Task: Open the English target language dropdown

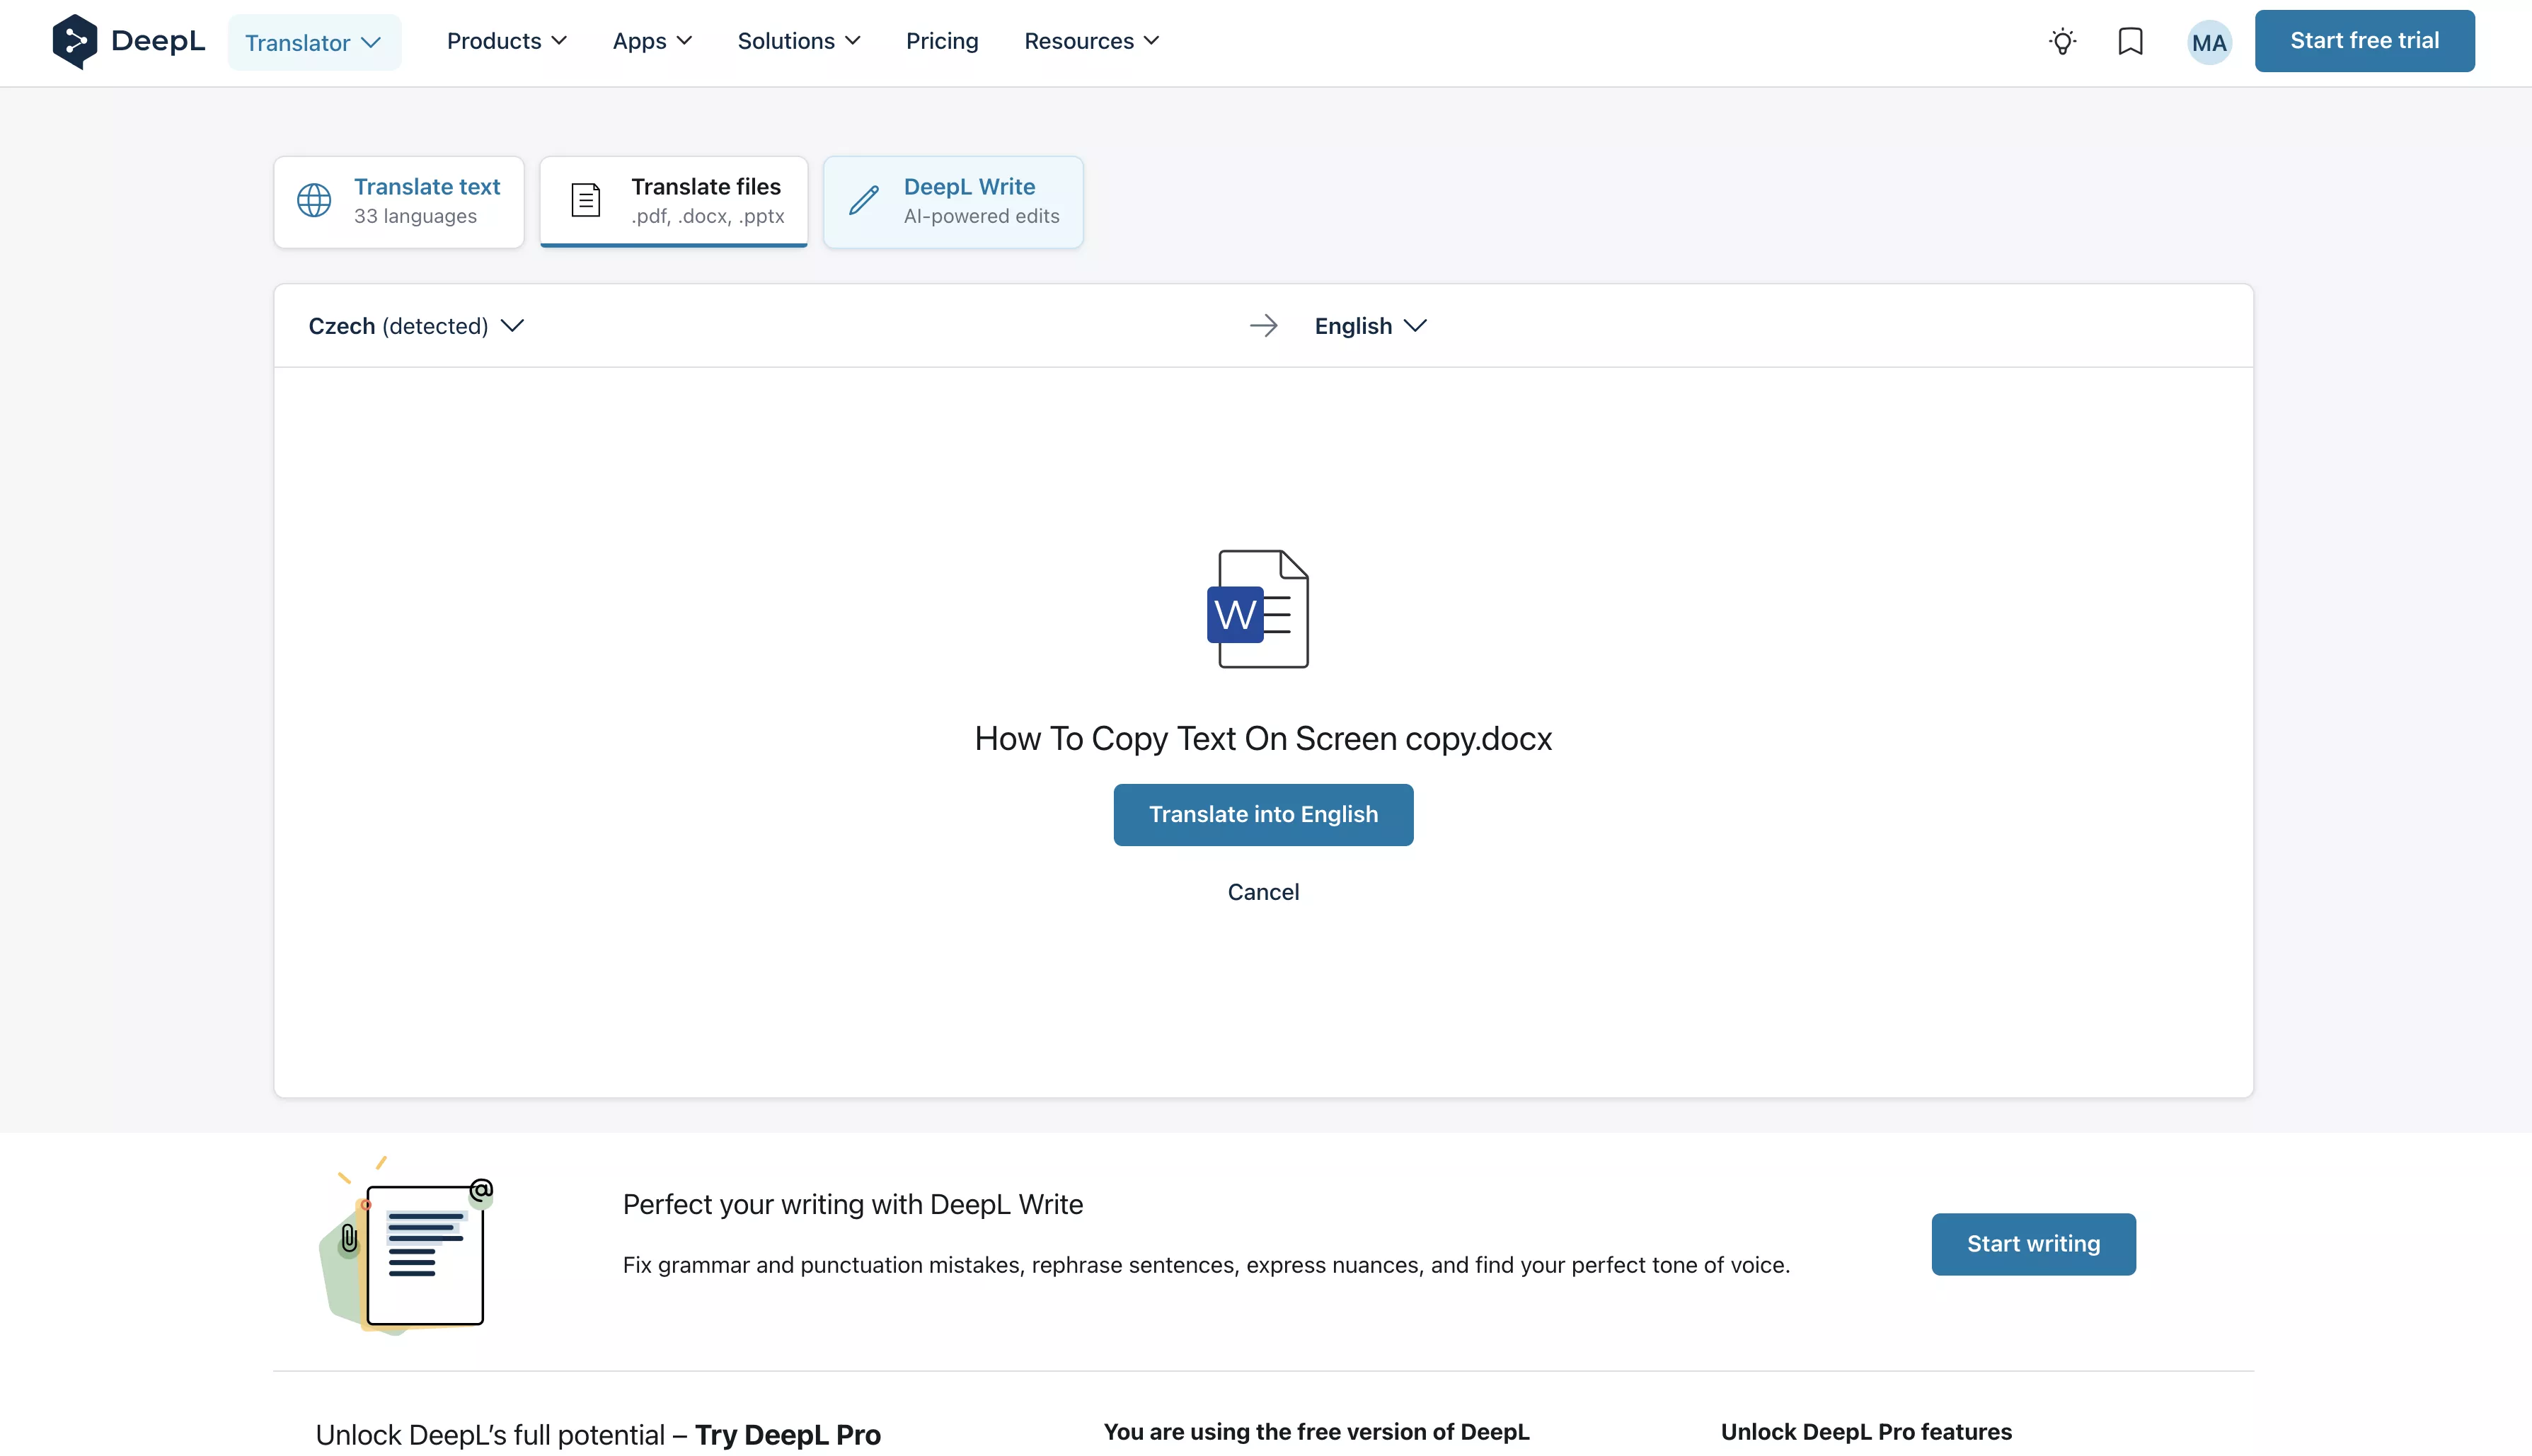Action: 1369,326
